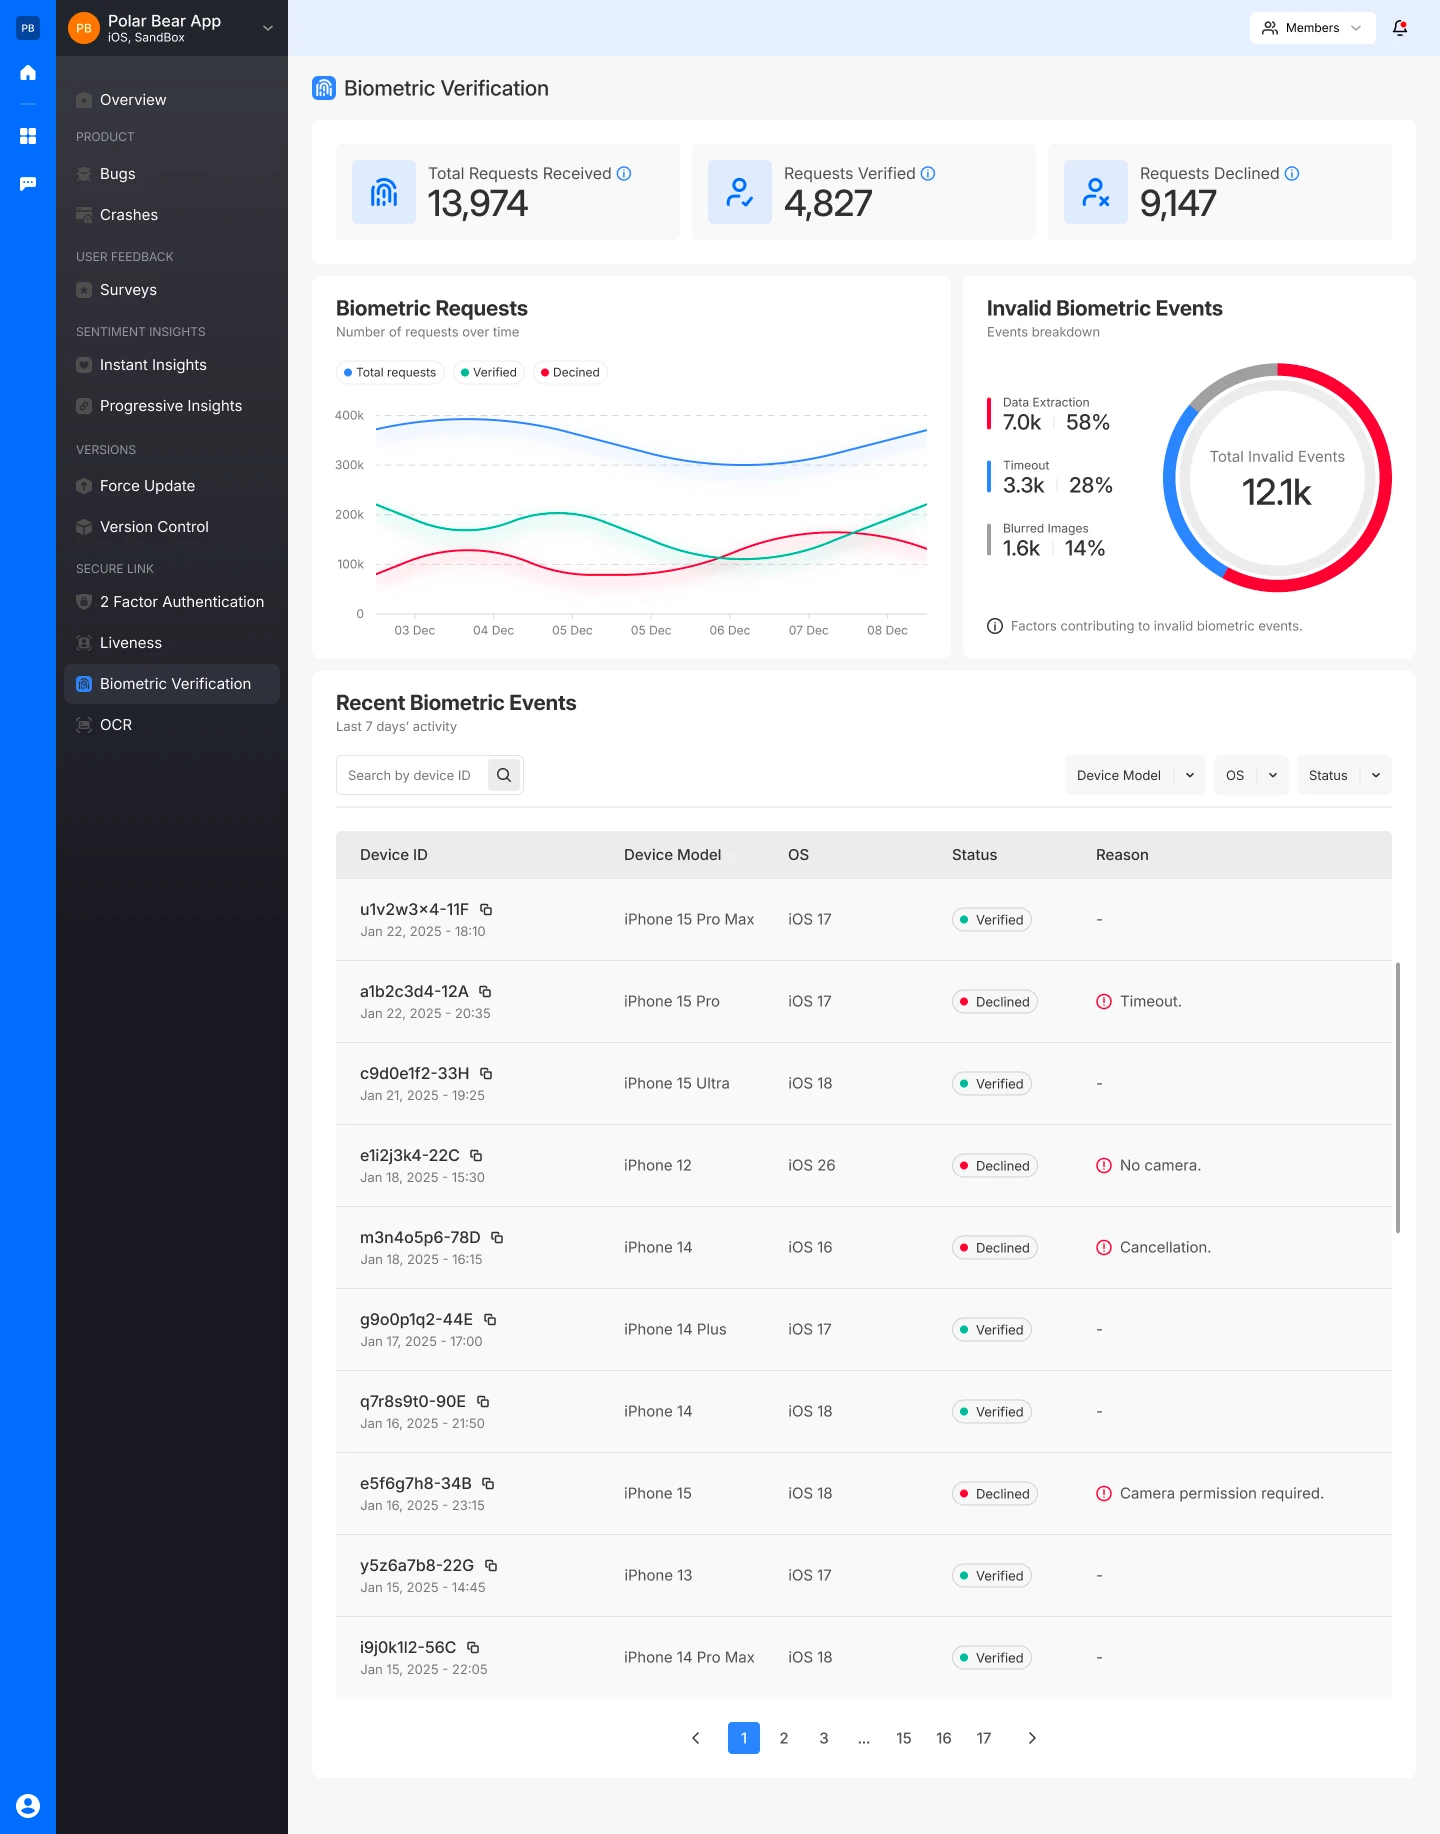The image size is (1440, 1834).
Task: Select 2 Factor Authentication menu item
Action: [182, 602]
